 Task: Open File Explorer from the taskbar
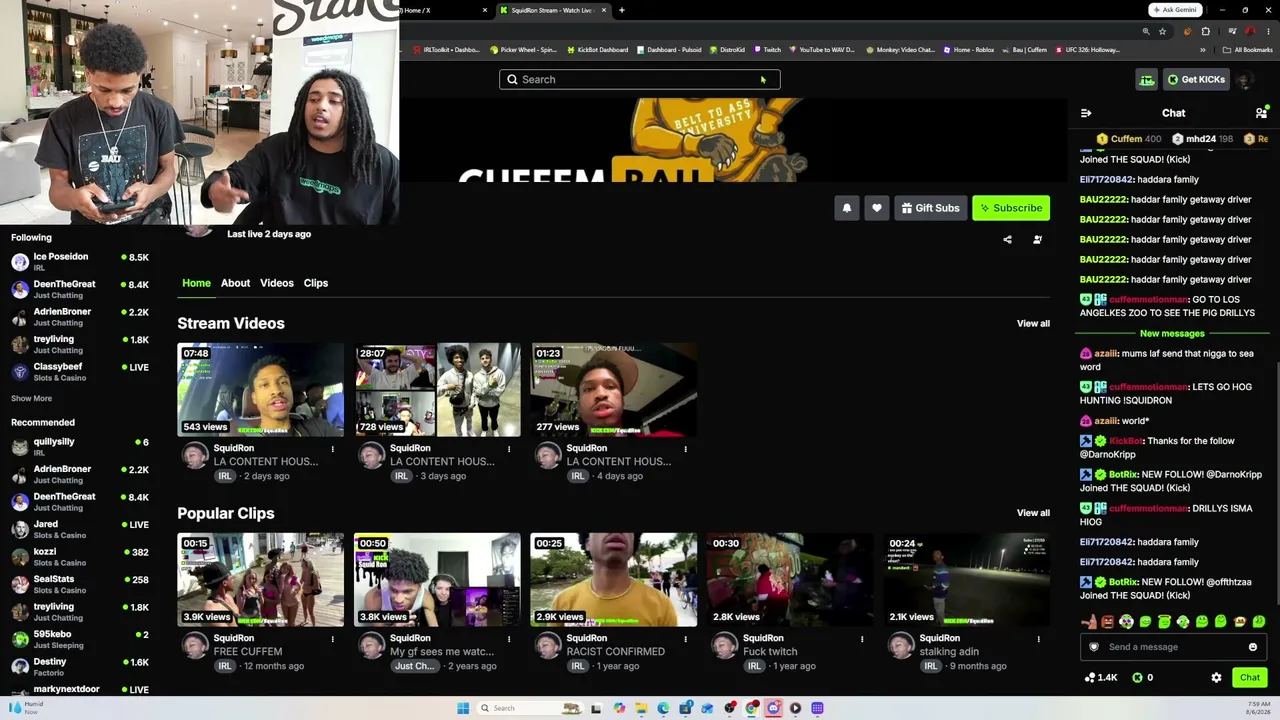(x=641, y=708)
